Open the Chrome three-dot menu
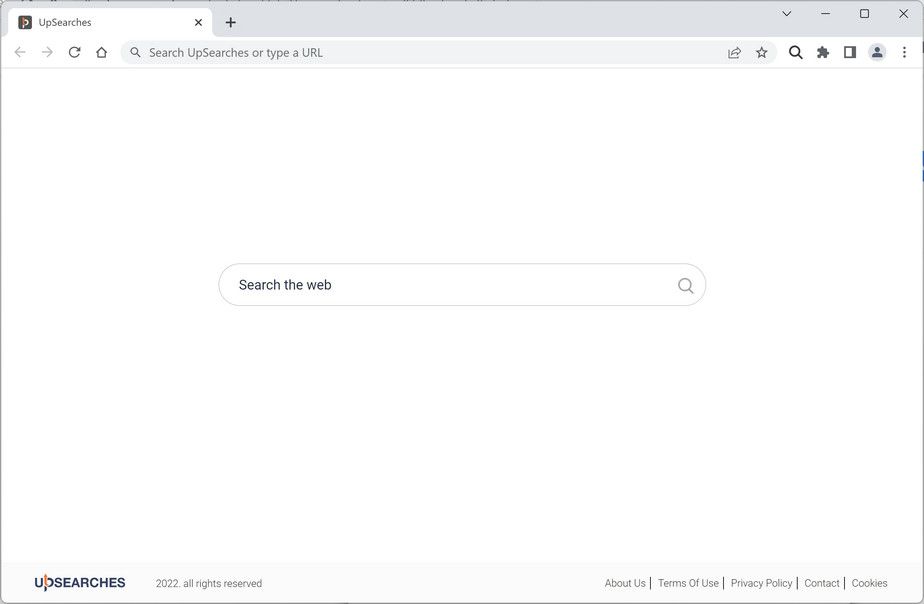The height and width of the screenshot is (604, 924). 904,52
